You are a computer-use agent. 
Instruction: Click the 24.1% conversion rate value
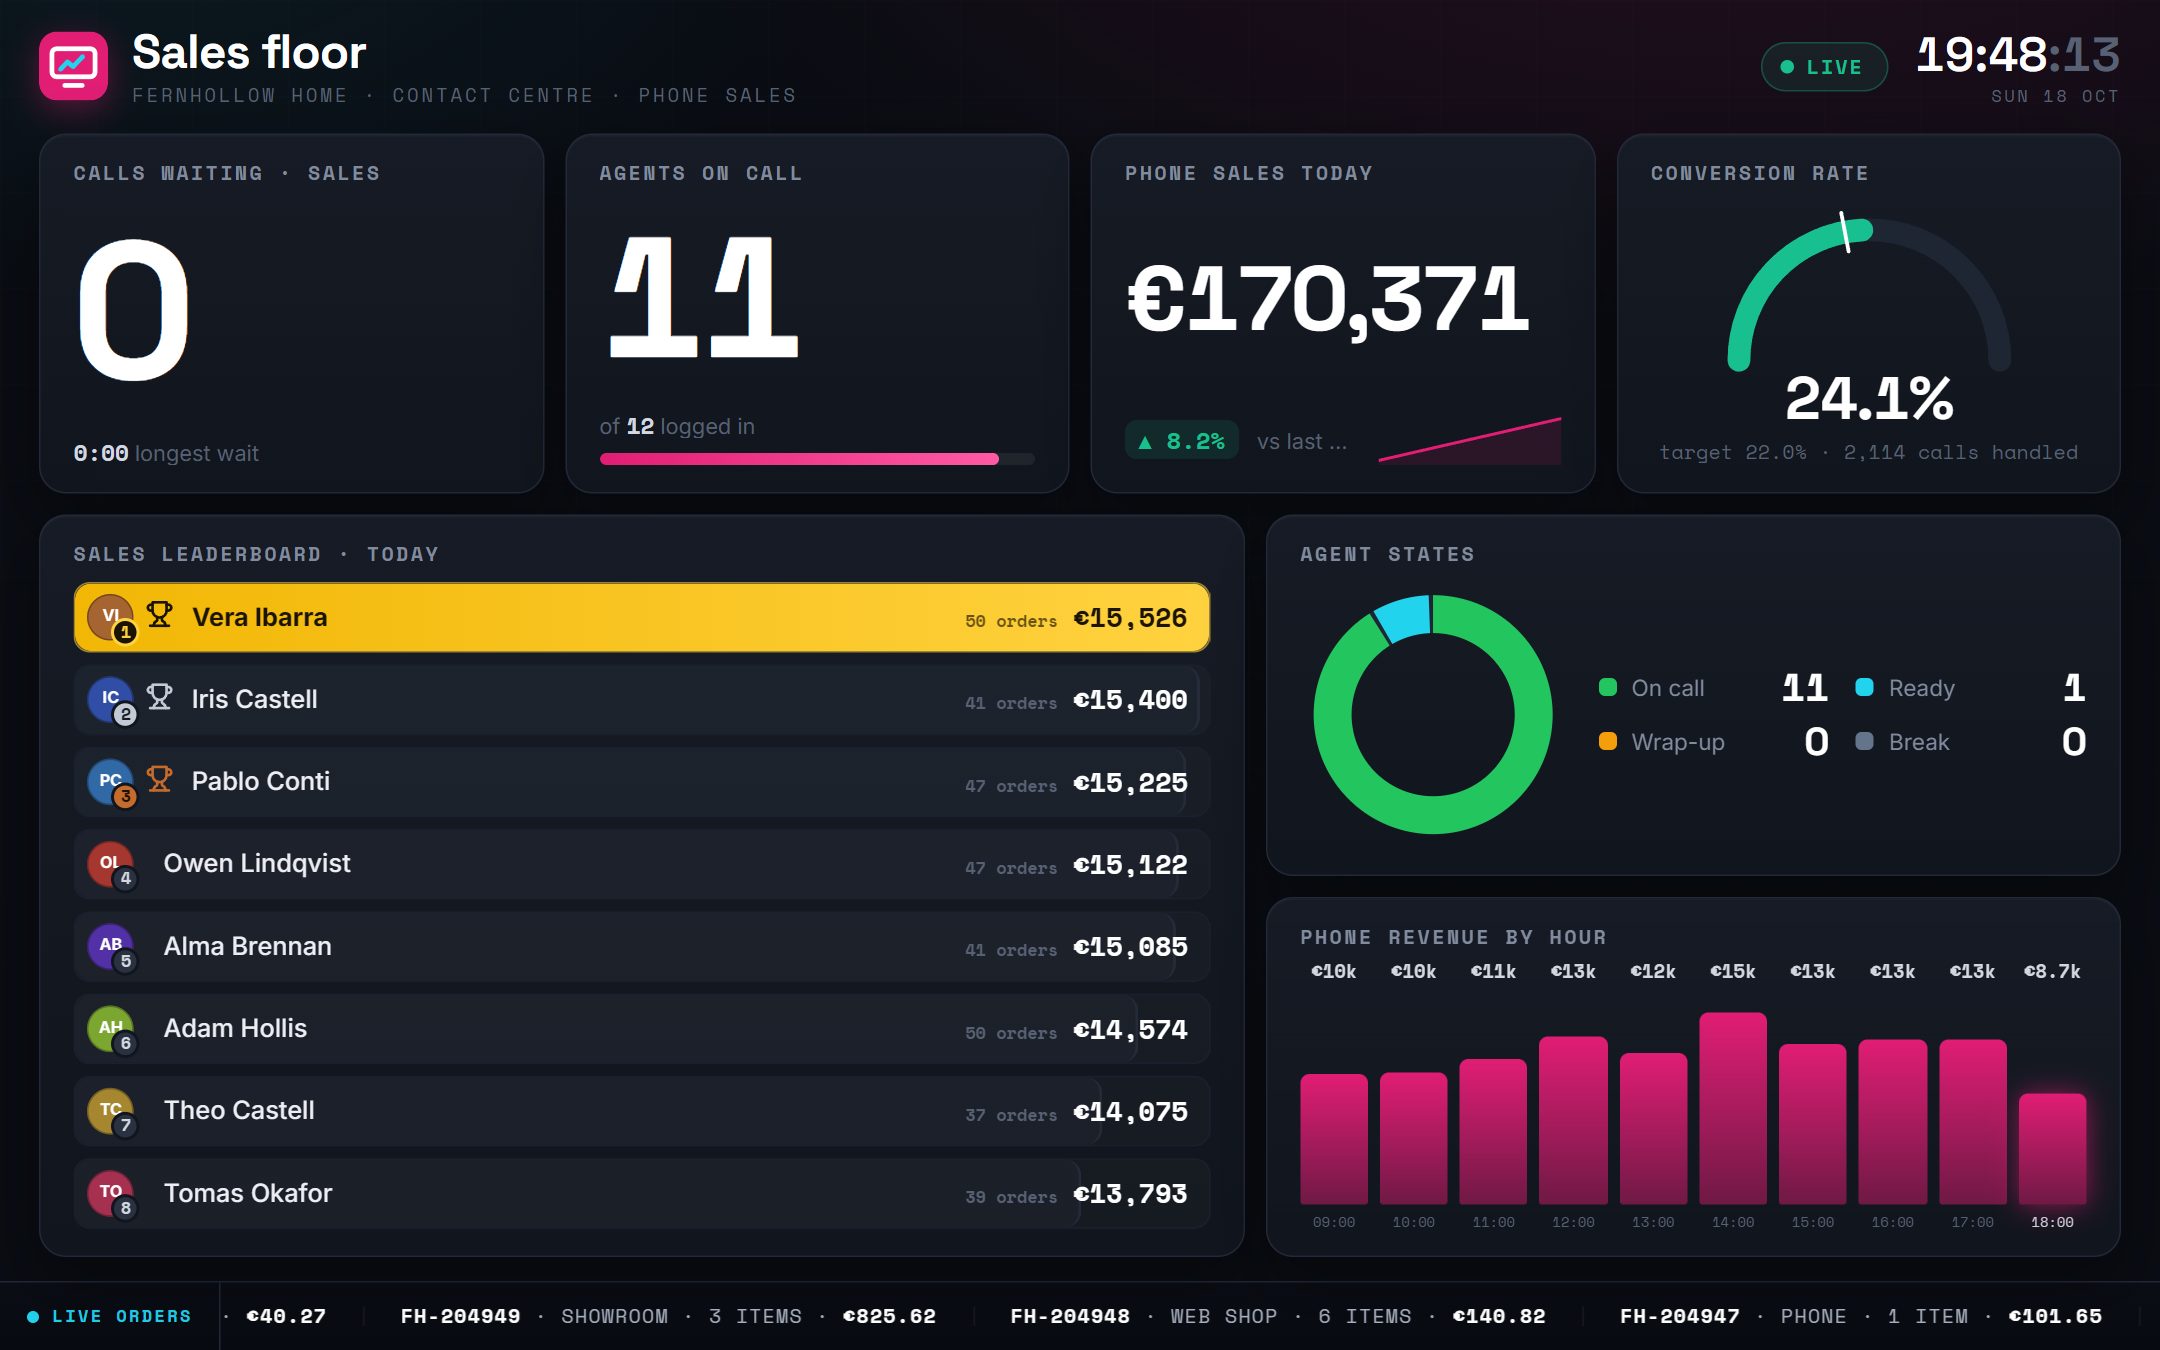point(1869,398)
